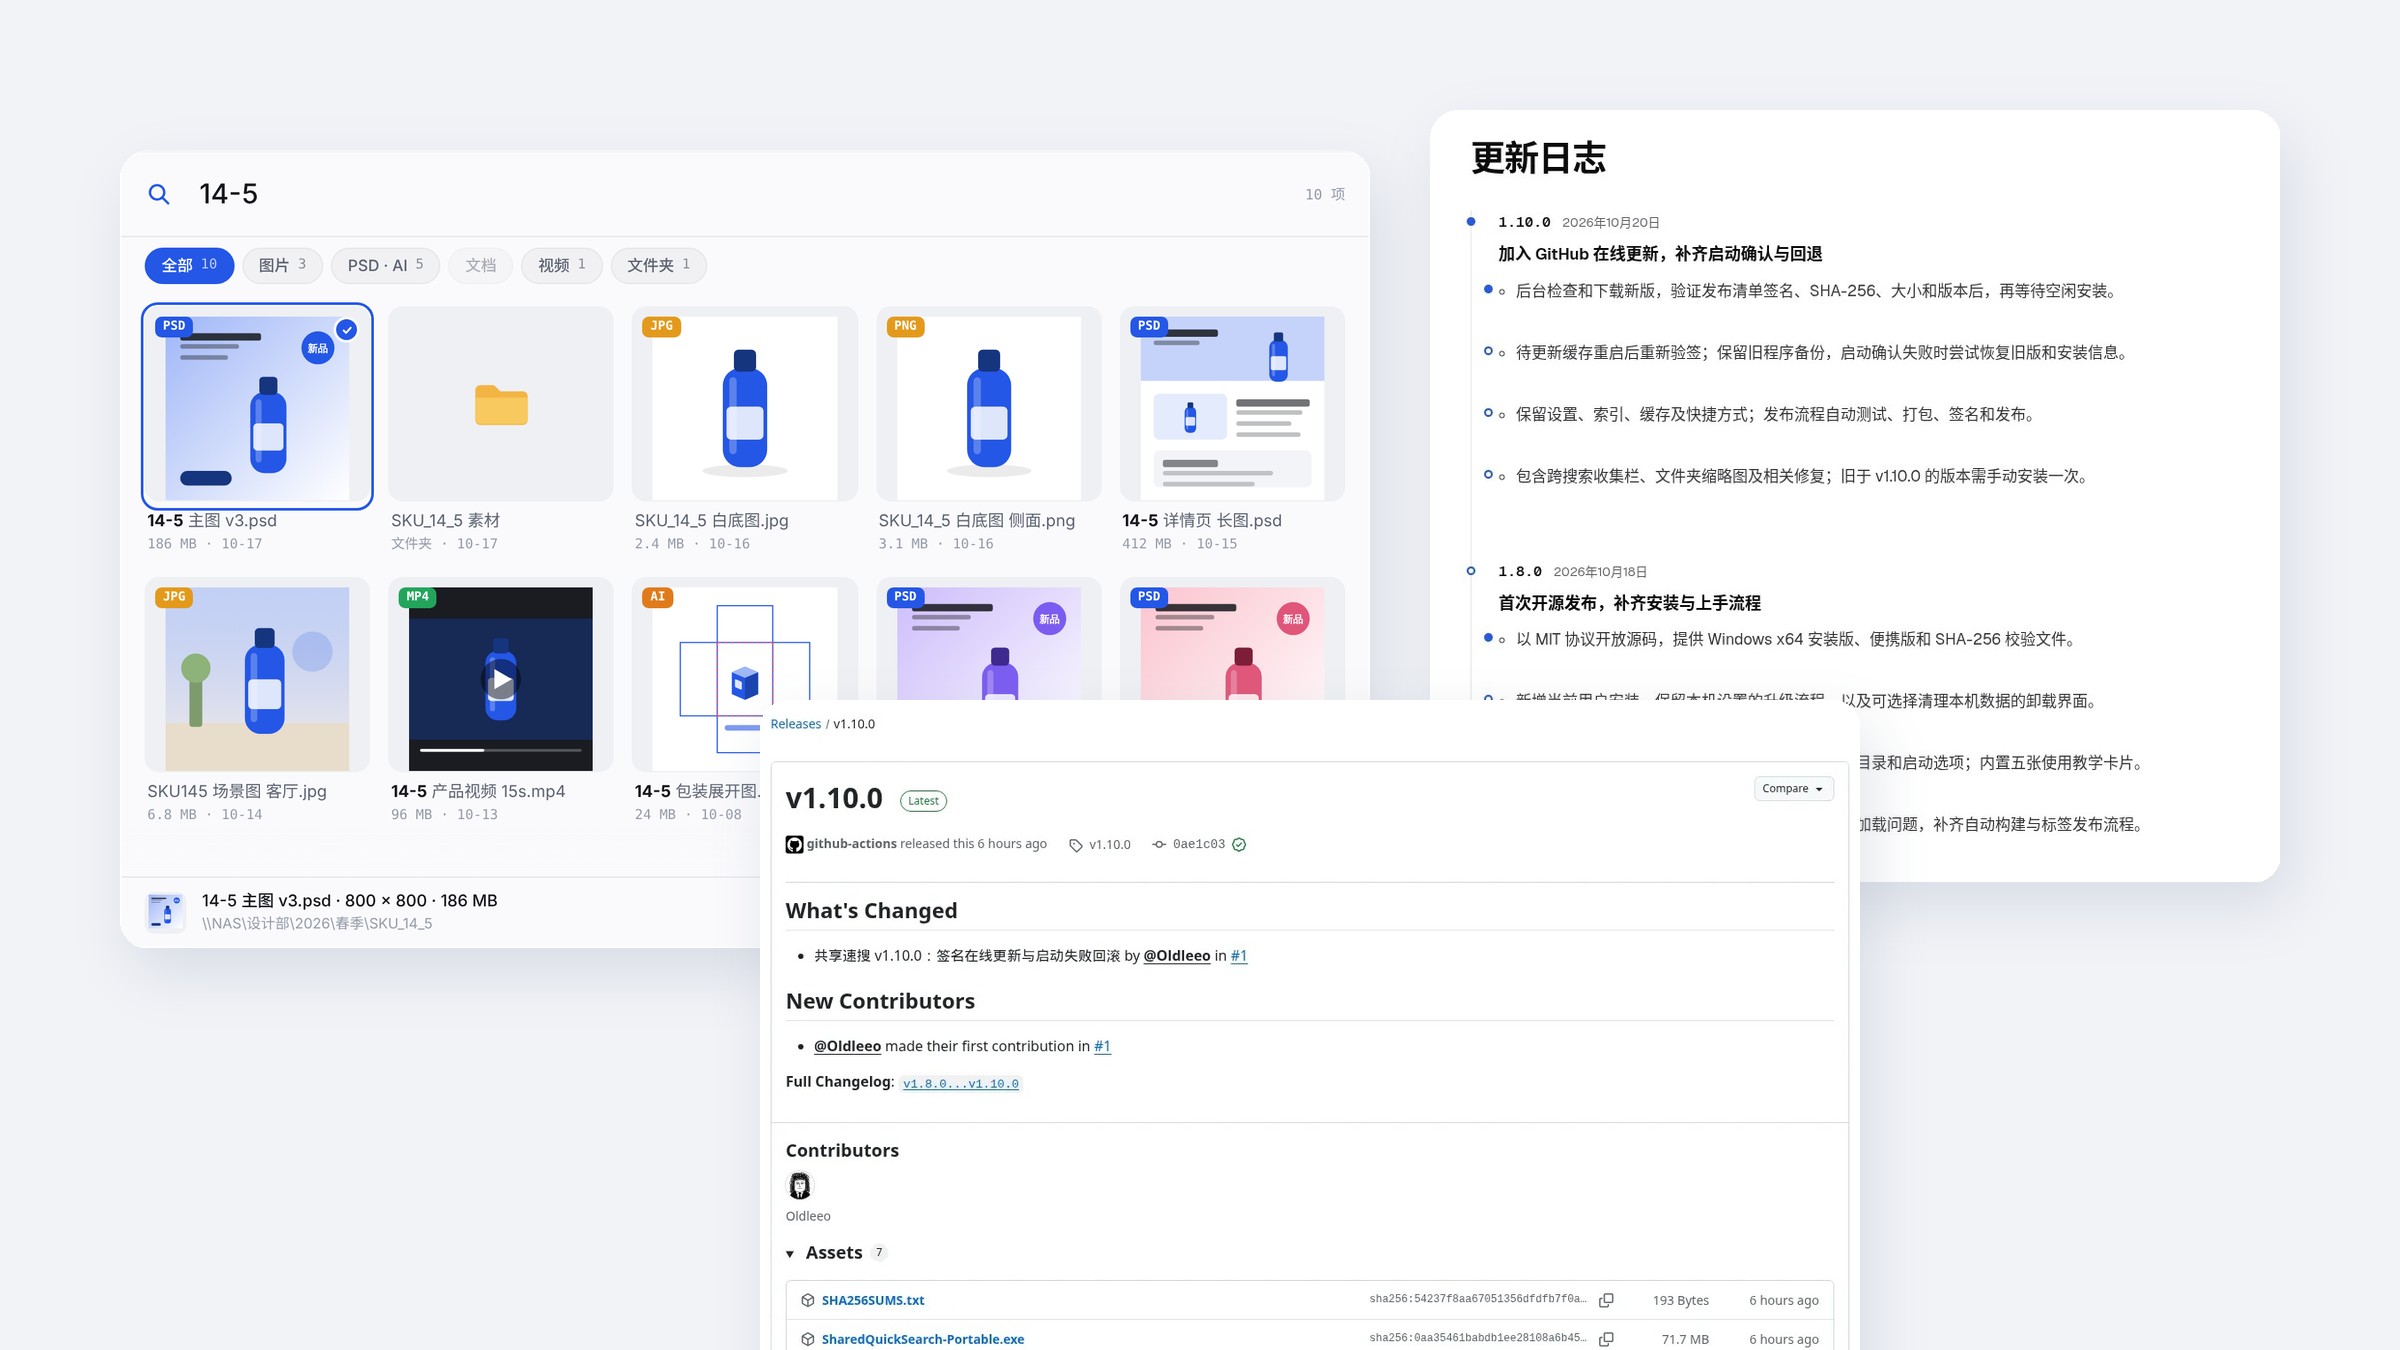Open the Full Changelog v1.8.0...v1.10.0 link

point(960,1084)
